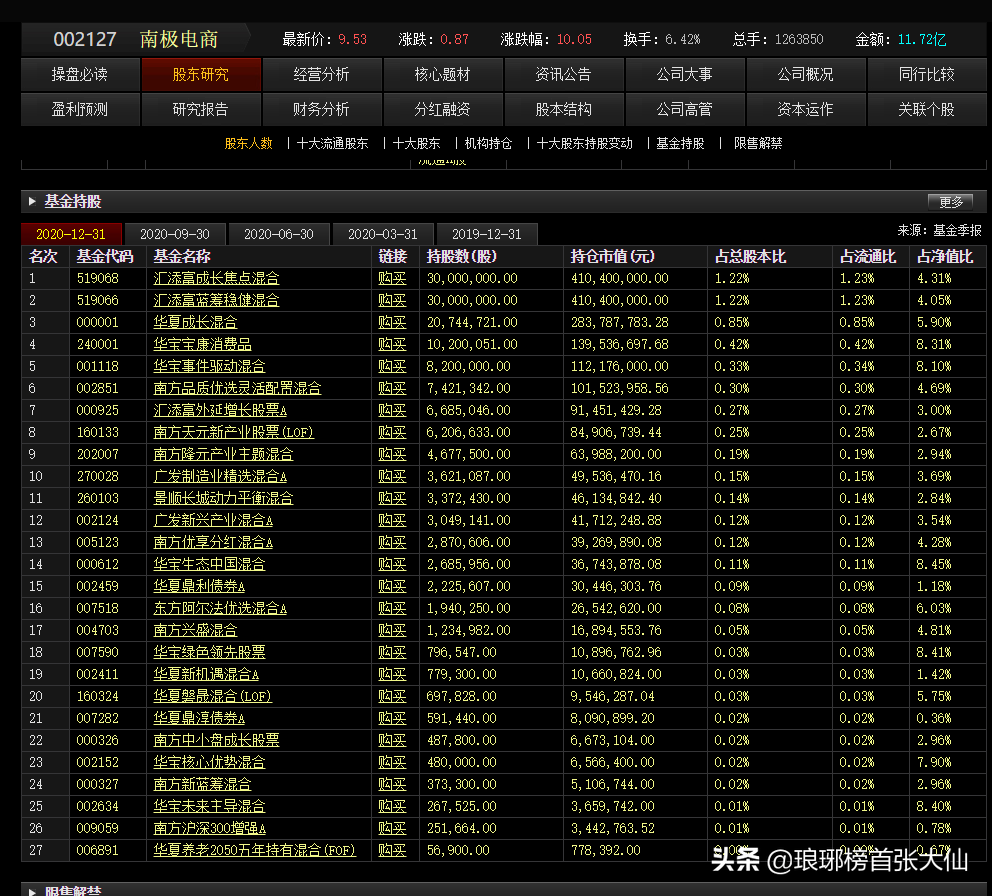The image size is (992, 896).
Task: Open fund link 华夏养老2050五年持有混合(FOF)
Action: [254, 850]
